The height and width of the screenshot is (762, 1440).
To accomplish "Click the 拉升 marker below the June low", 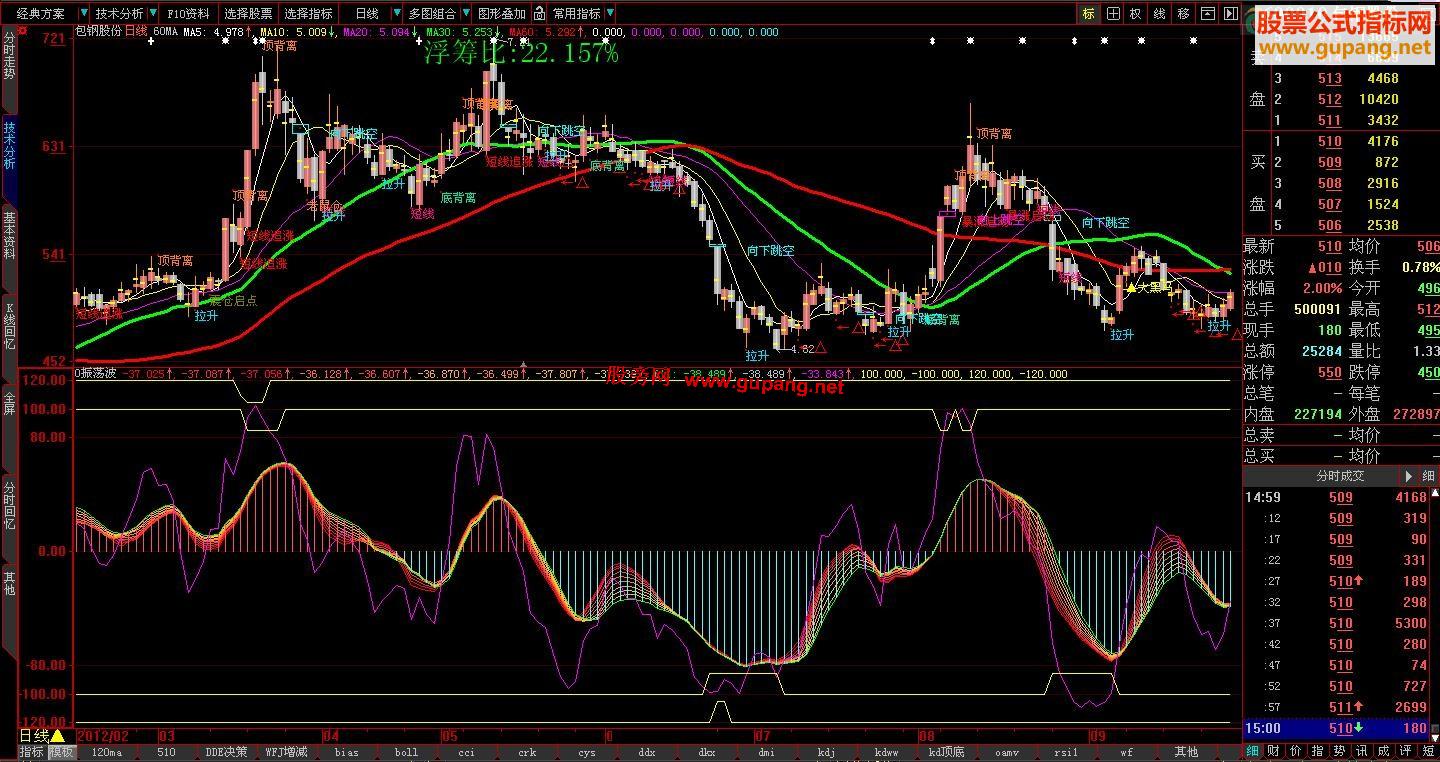I will [757, 356].
